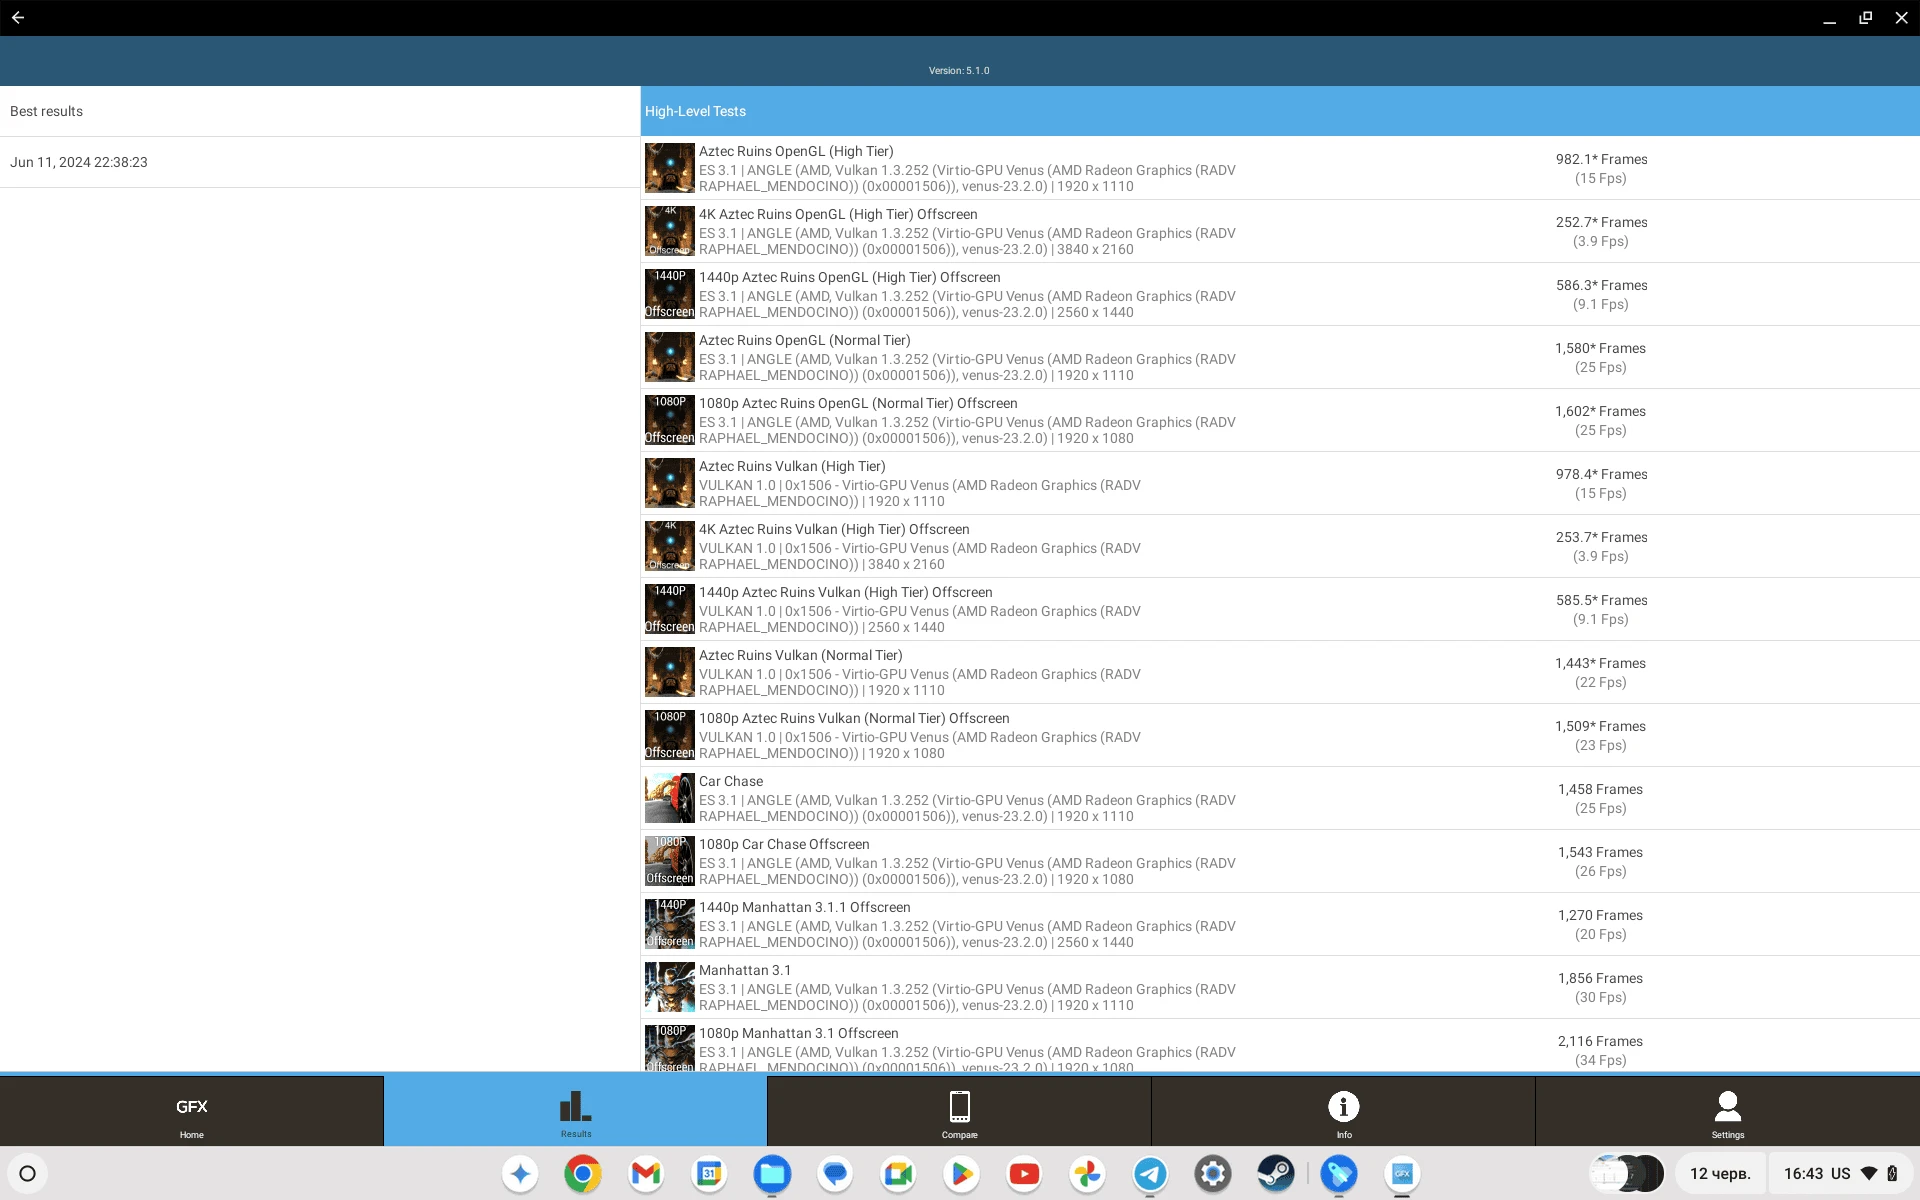
Task: Click 1080p Aztec Ruins OpenGL Offscreen thumbnail
Action: (669, 420)
